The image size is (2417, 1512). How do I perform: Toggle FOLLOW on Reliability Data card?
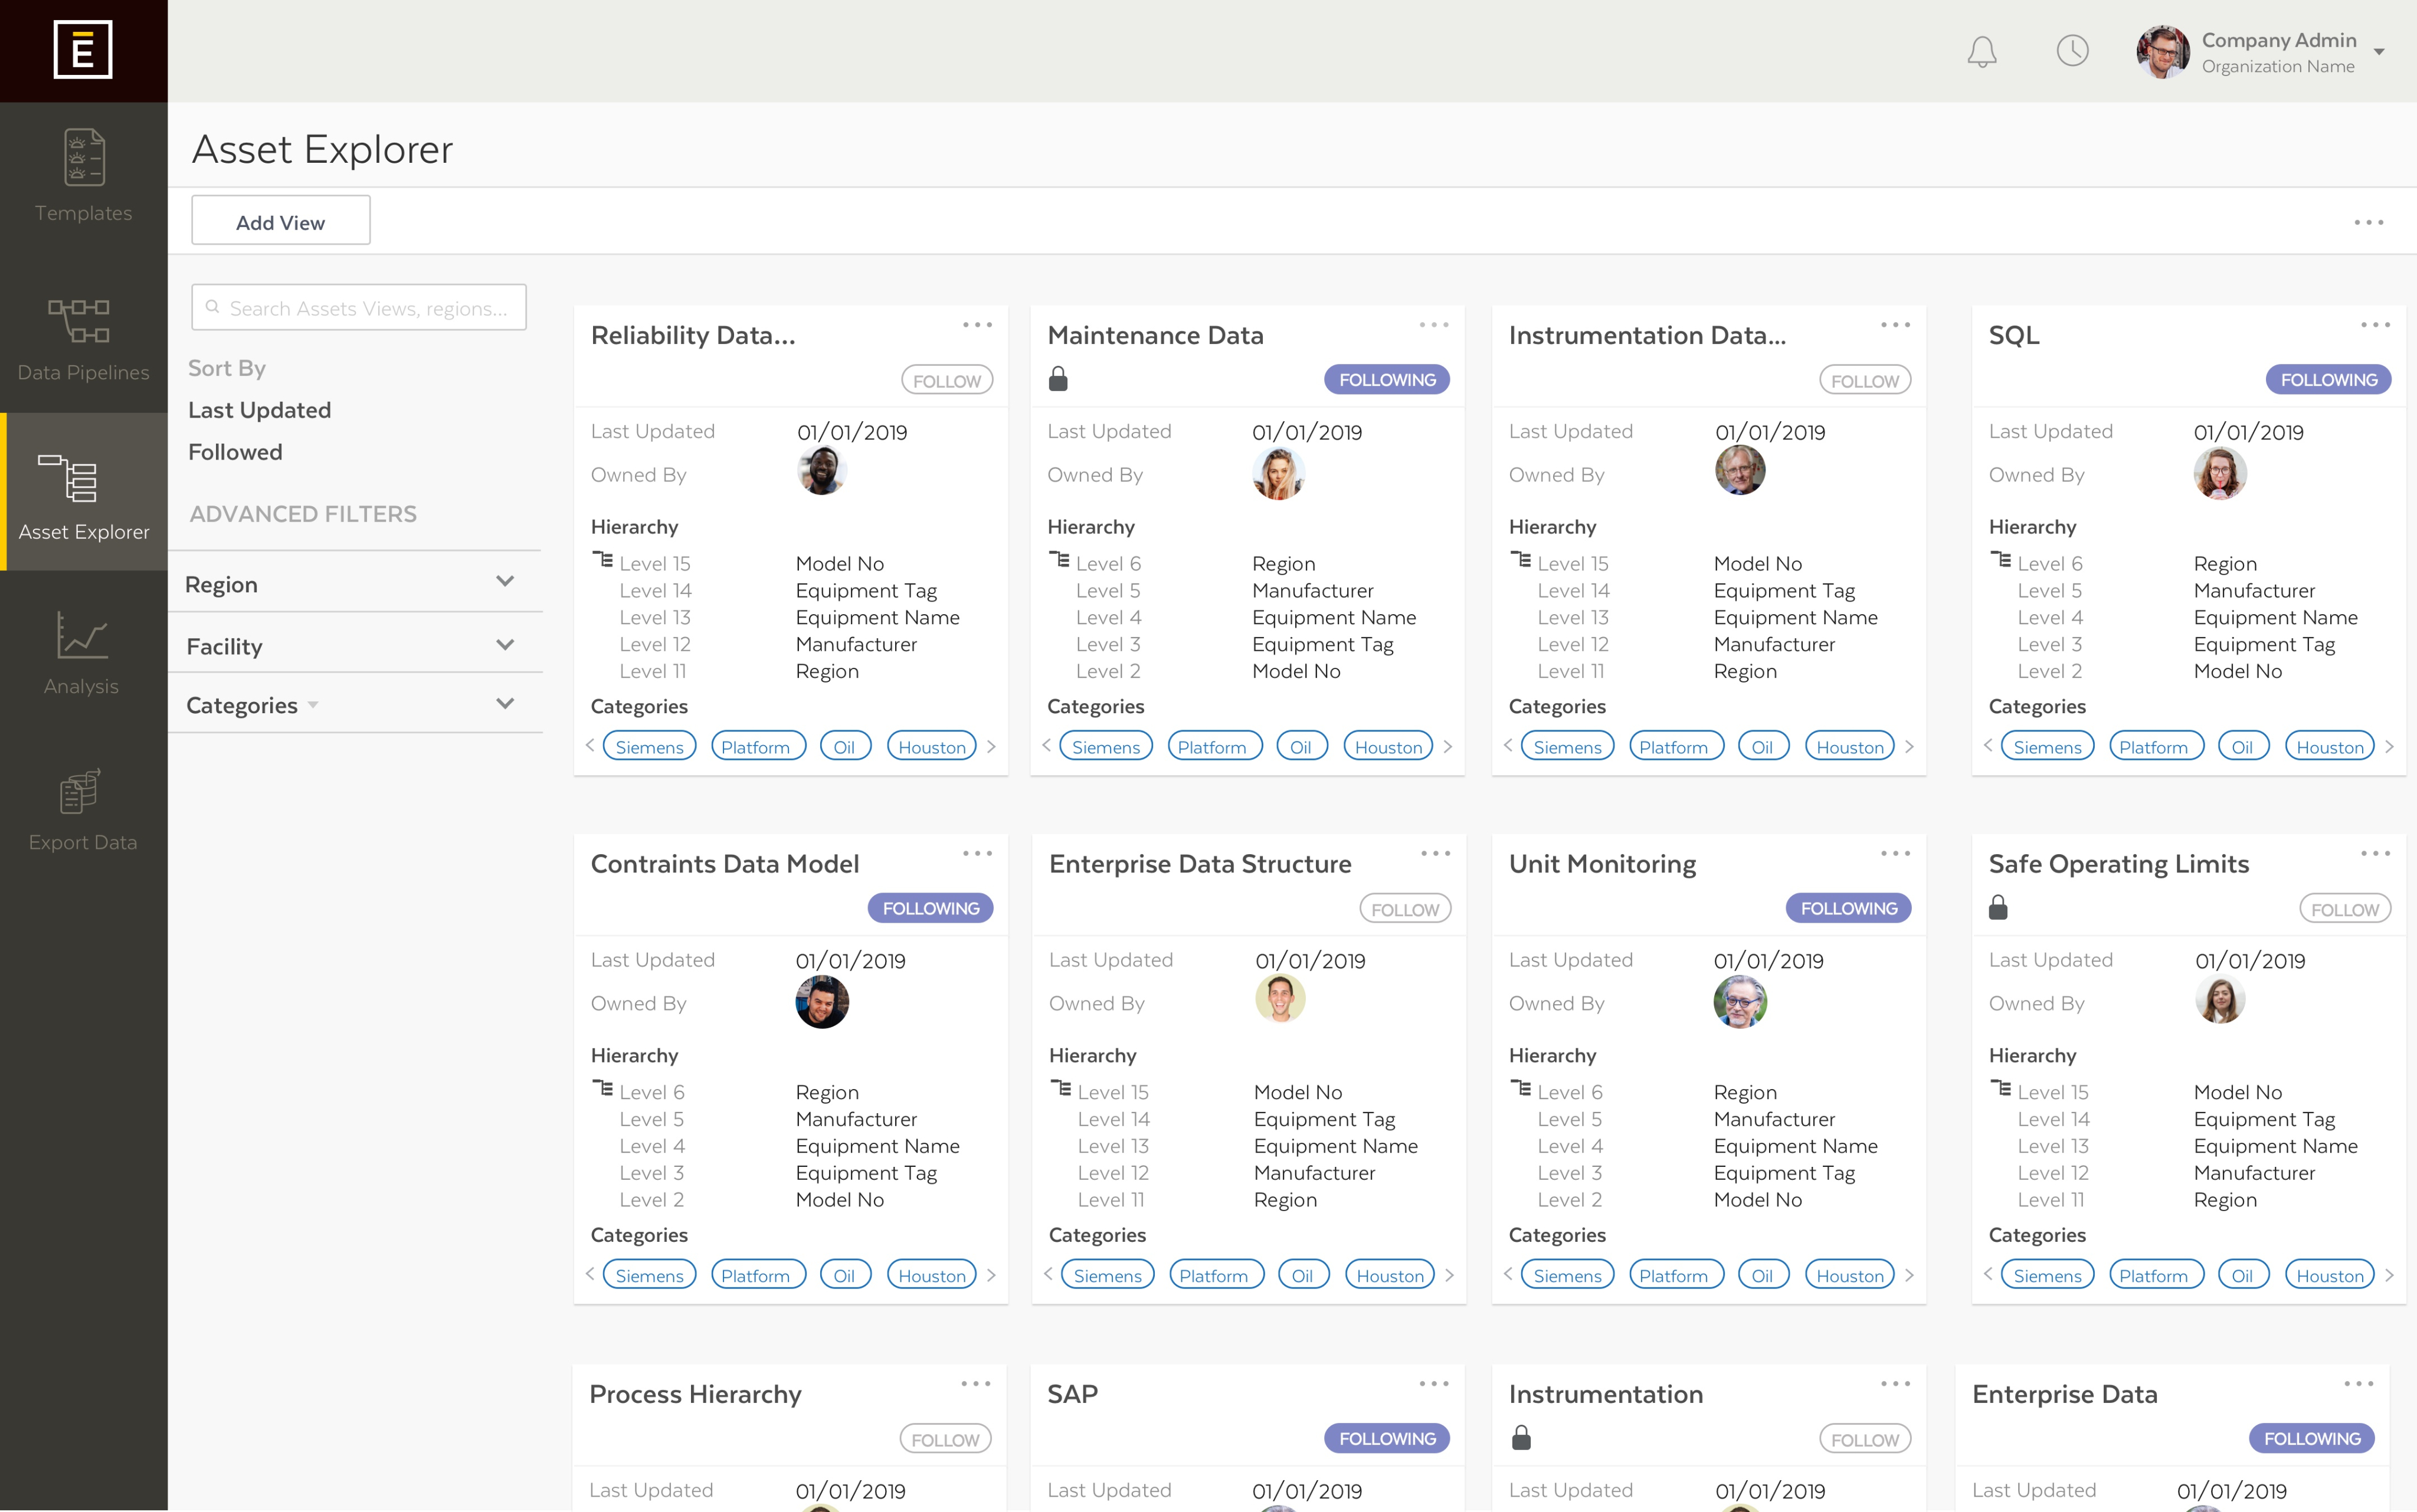946,380
